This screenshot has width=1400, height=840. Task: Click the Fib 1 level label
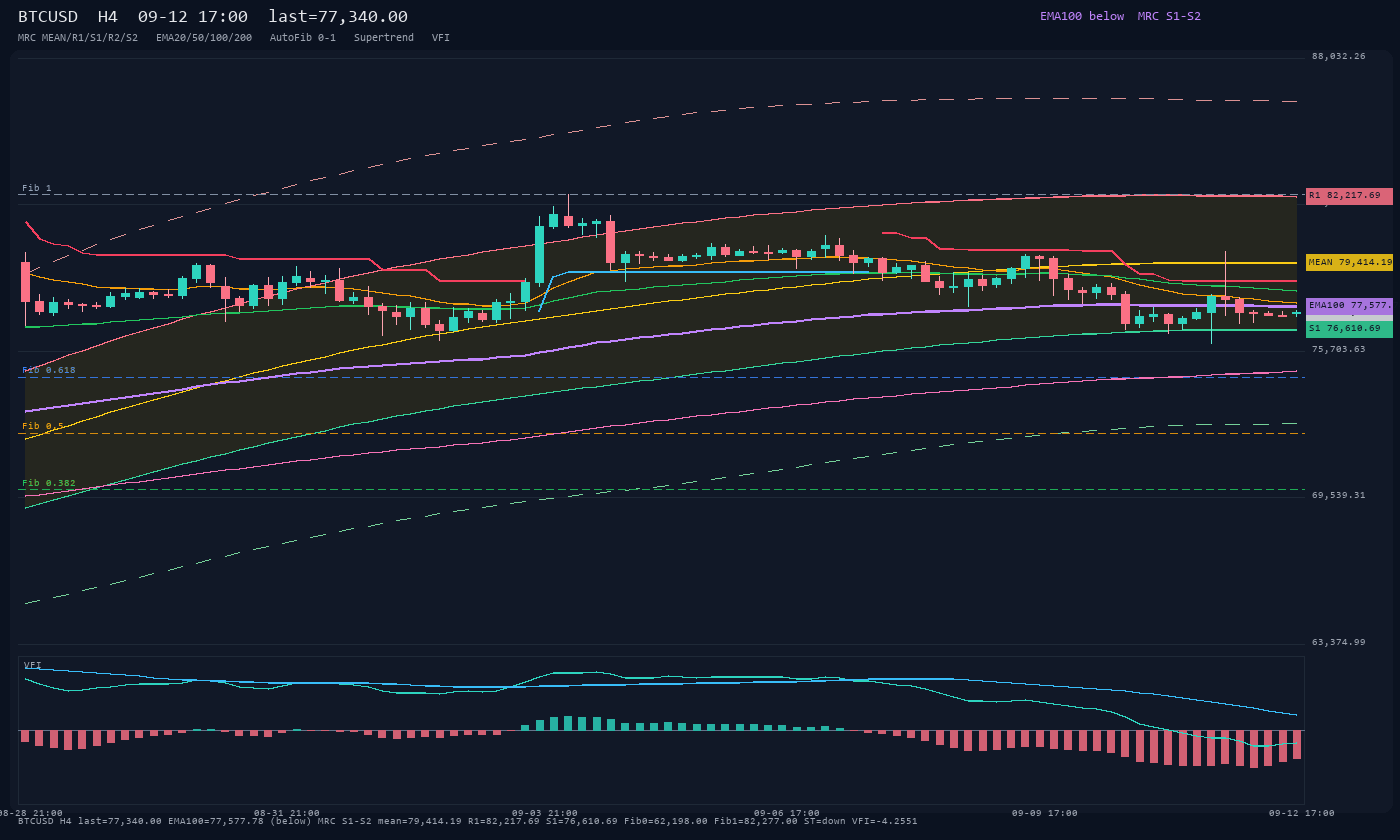click(x=37, y=188)
